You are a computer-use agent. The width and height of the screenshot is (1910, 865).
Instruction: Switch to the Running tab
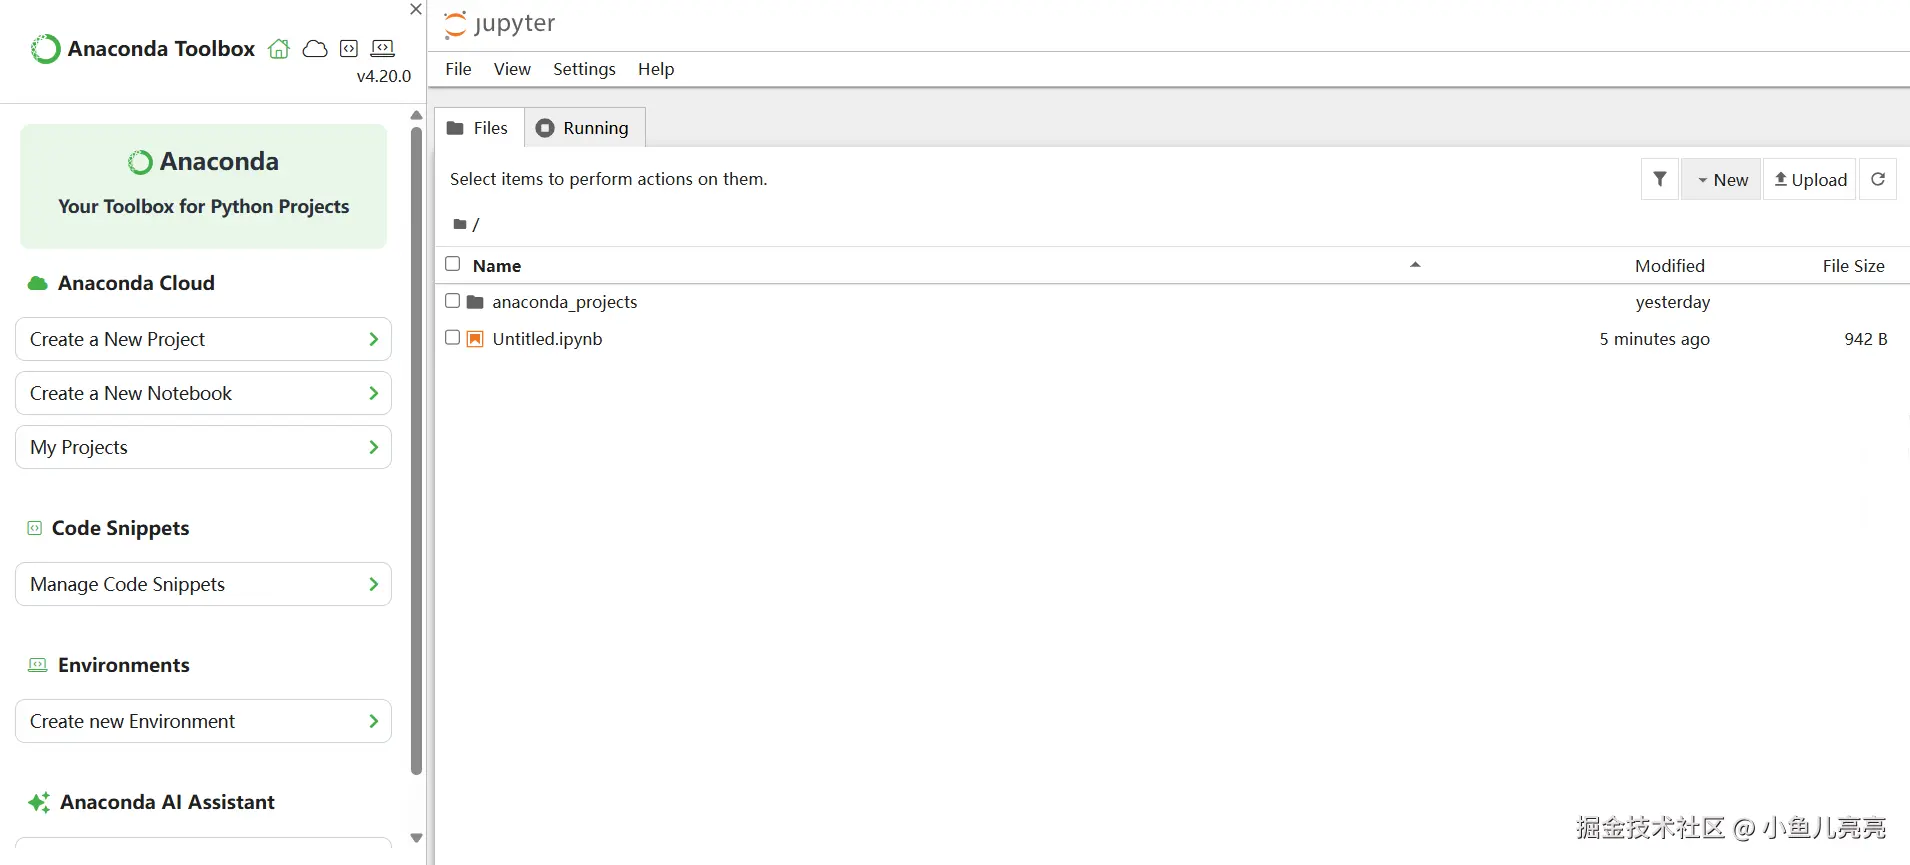tap(584, 128)
